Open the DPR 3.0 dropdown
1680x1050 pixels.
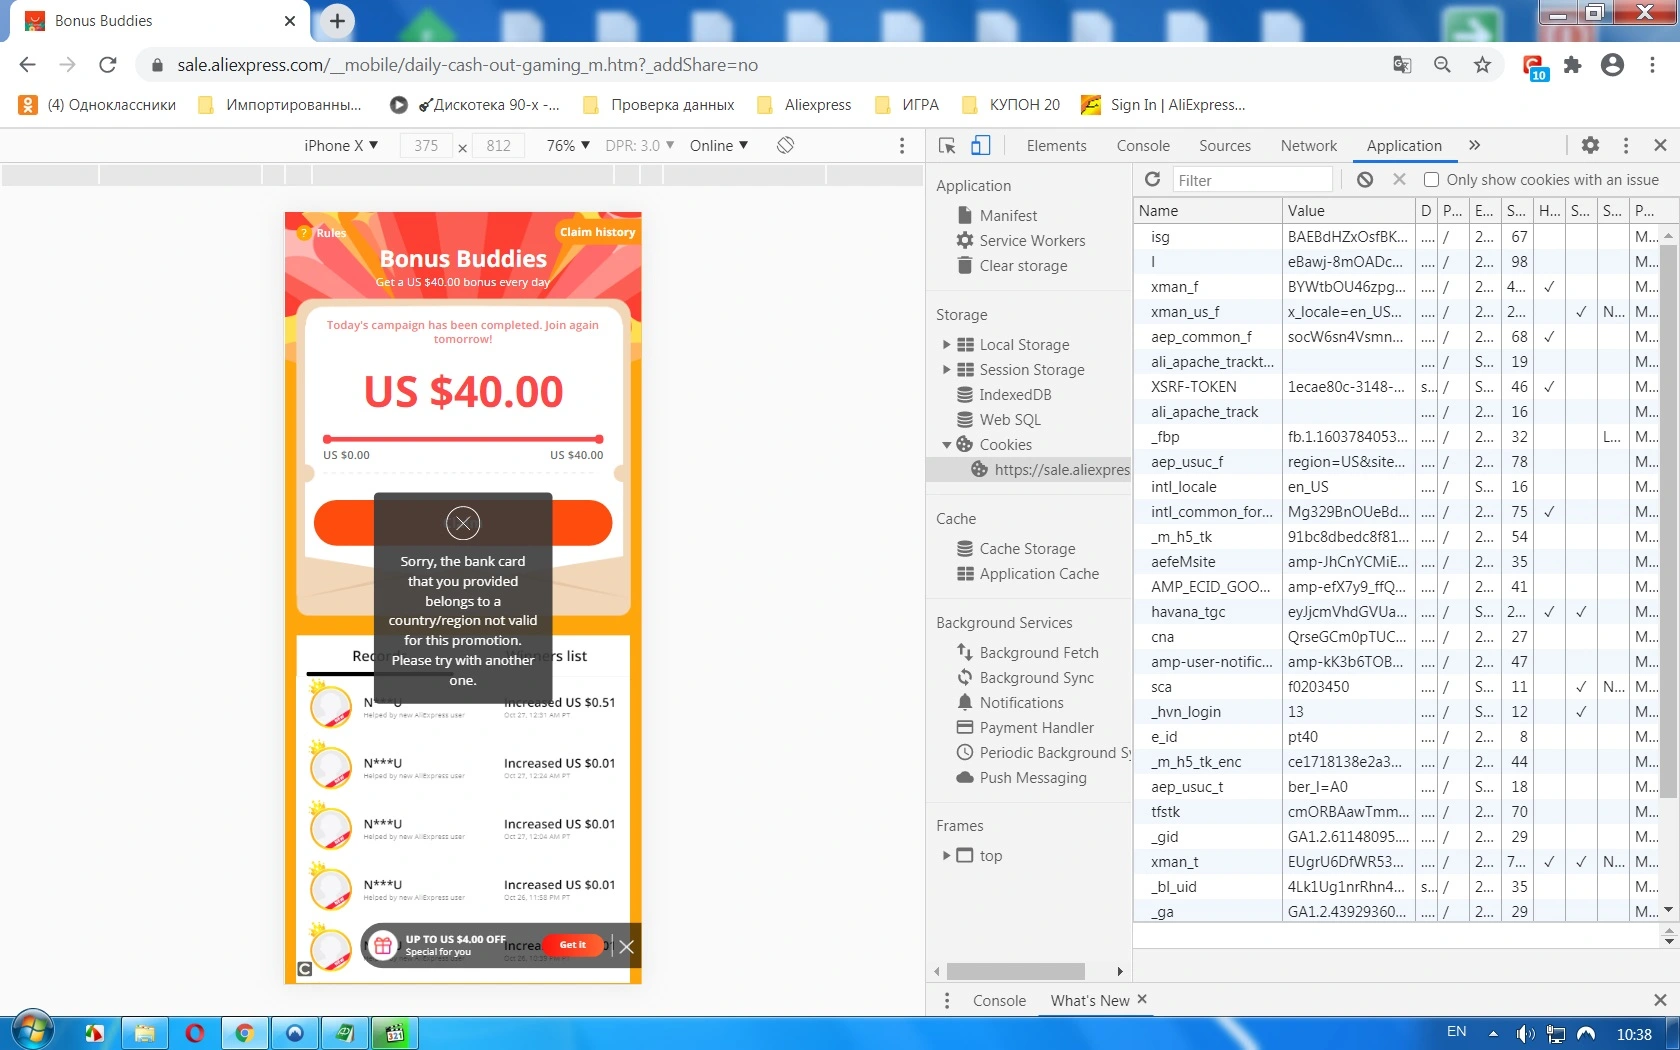pyautogui.click(x=640, y=145)
